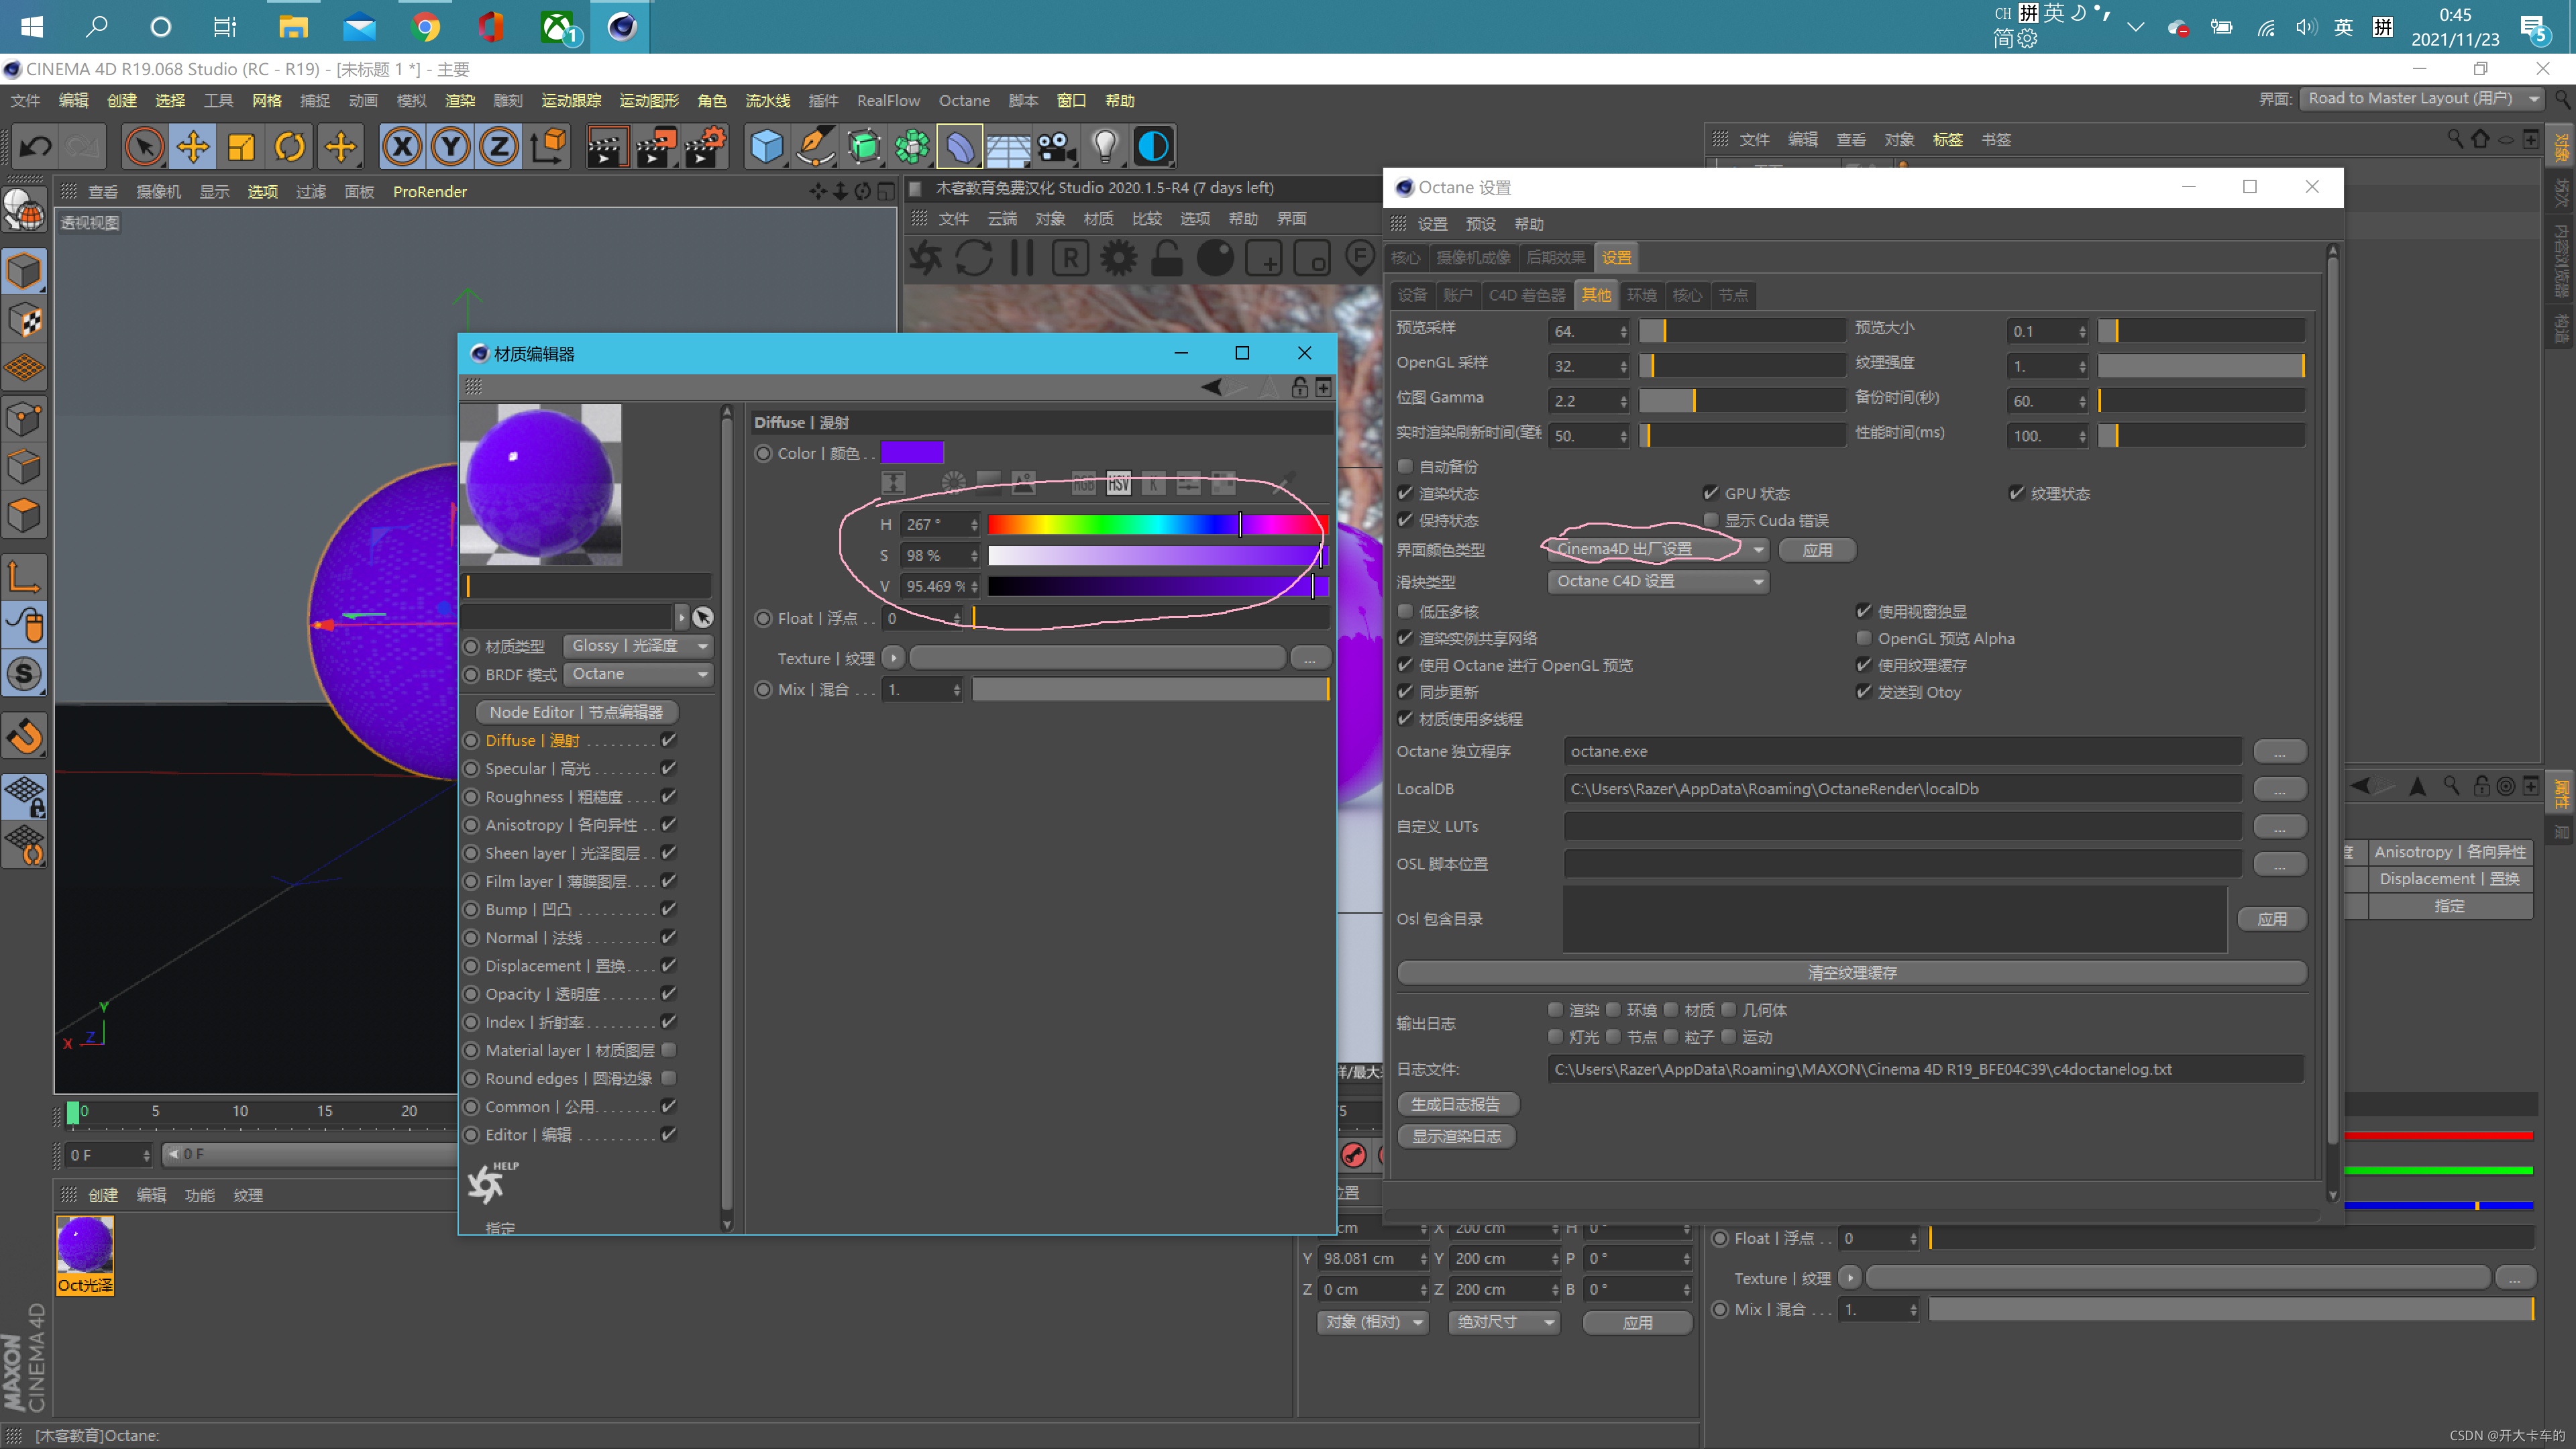Toggle X axis lock icon

pyautogui.click(x=402, y=147)
